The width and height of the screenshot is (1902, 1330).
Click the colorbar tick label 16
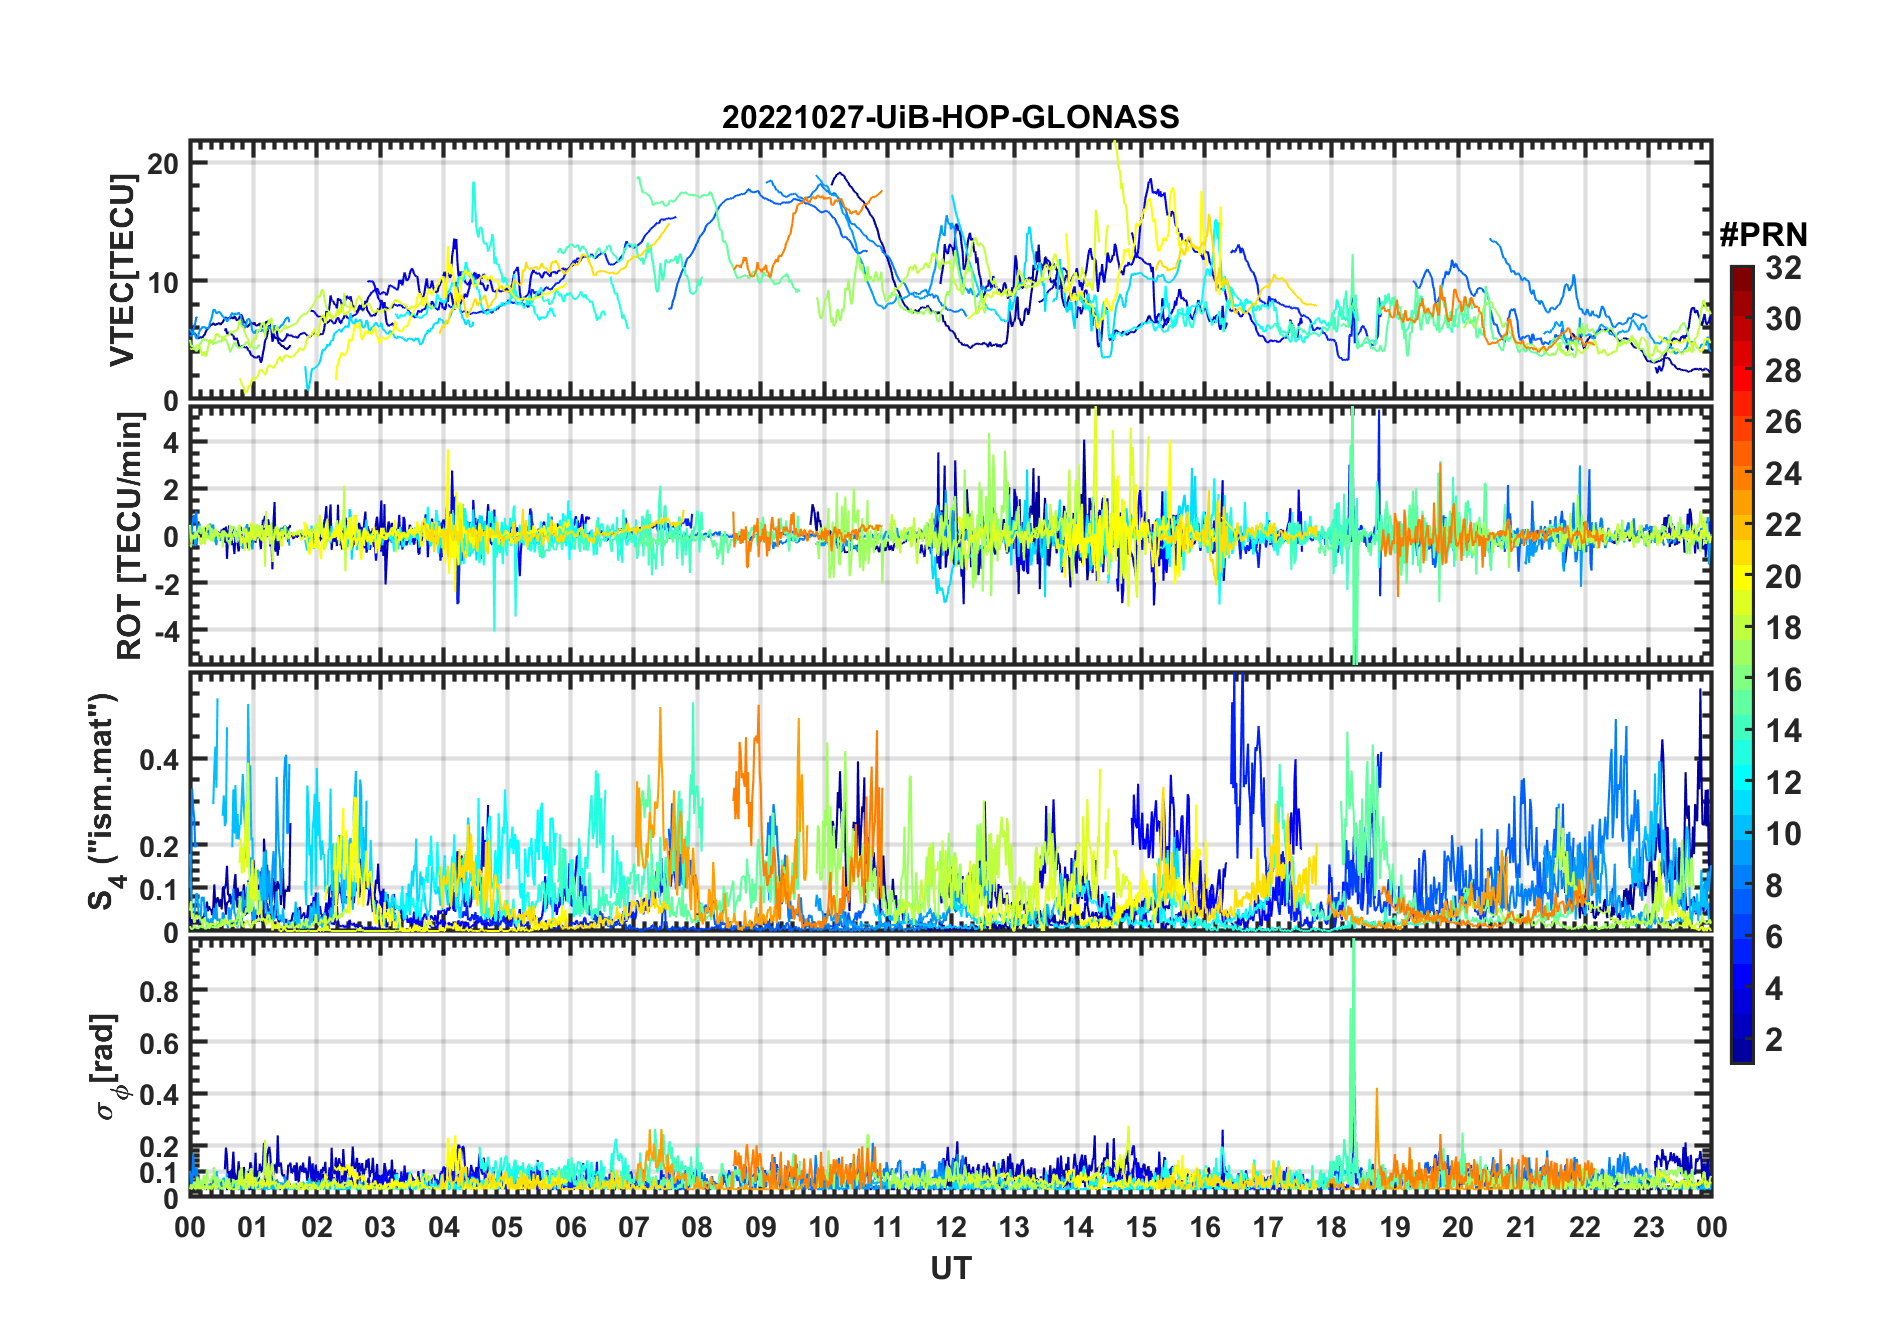point(1782,680)
